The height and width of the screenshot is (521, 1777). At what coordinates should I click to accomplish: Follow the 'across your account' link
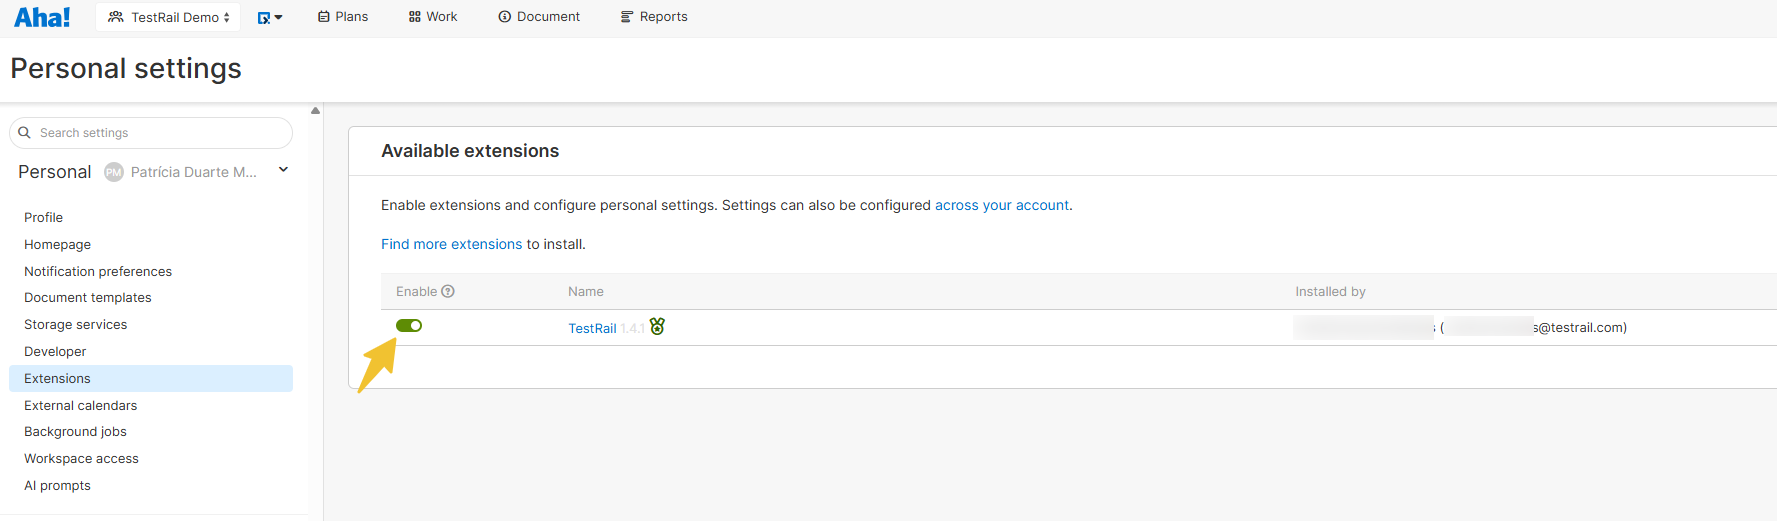coord(1002,205)
